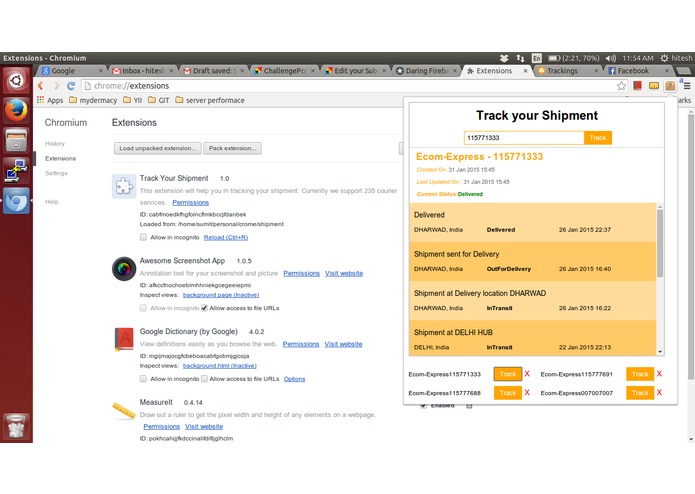The height and width of the screenshot is (494, 695).
Task: Visit website link for Awesome Screenshot App
Action: click(344, 273)
